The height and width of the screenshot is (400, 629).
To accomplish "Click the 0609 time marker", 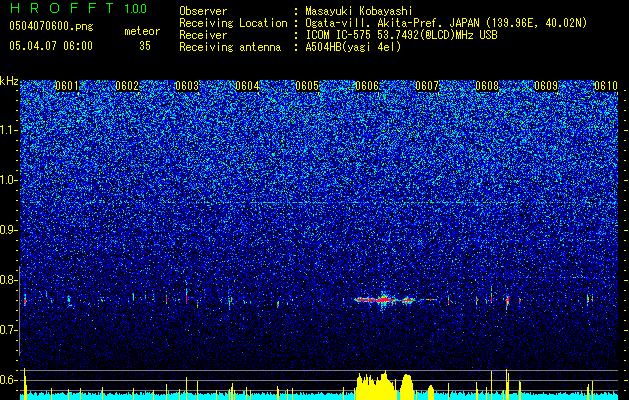I will pyautogui.click(x=546, y=86).
